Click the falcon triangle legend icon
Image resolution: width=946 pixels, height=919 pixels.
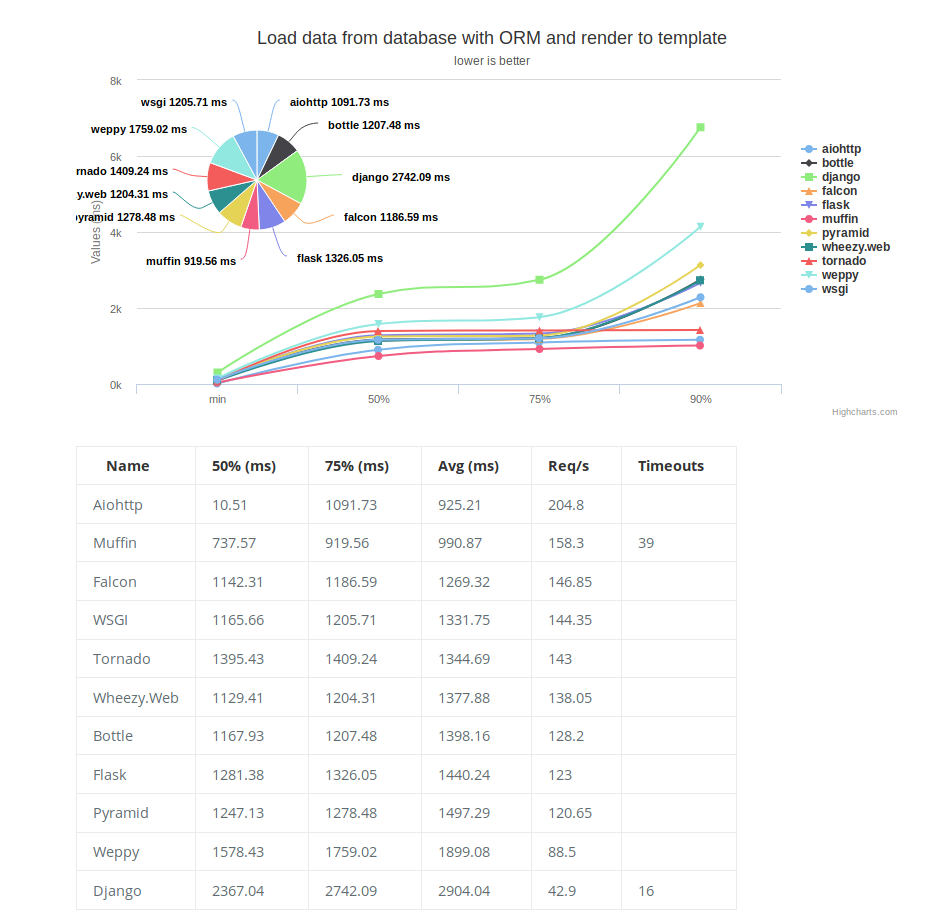coord(808,191)
